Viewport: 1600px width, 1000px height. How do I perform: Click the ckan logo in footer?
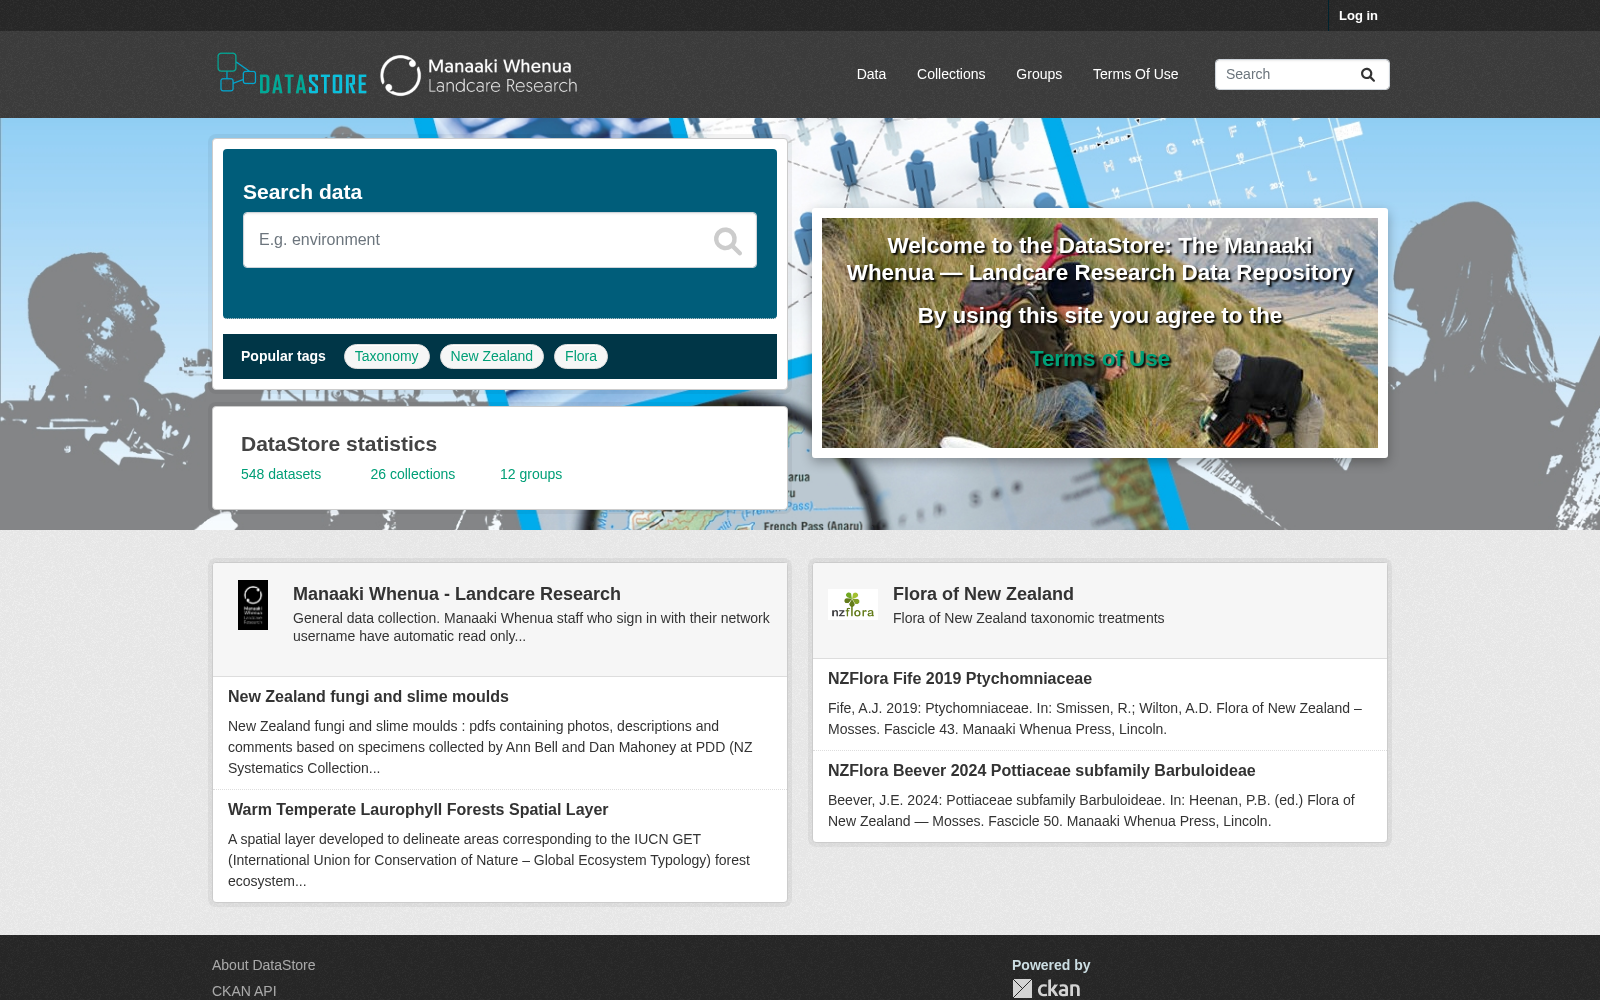click(x=1046, y=988)
